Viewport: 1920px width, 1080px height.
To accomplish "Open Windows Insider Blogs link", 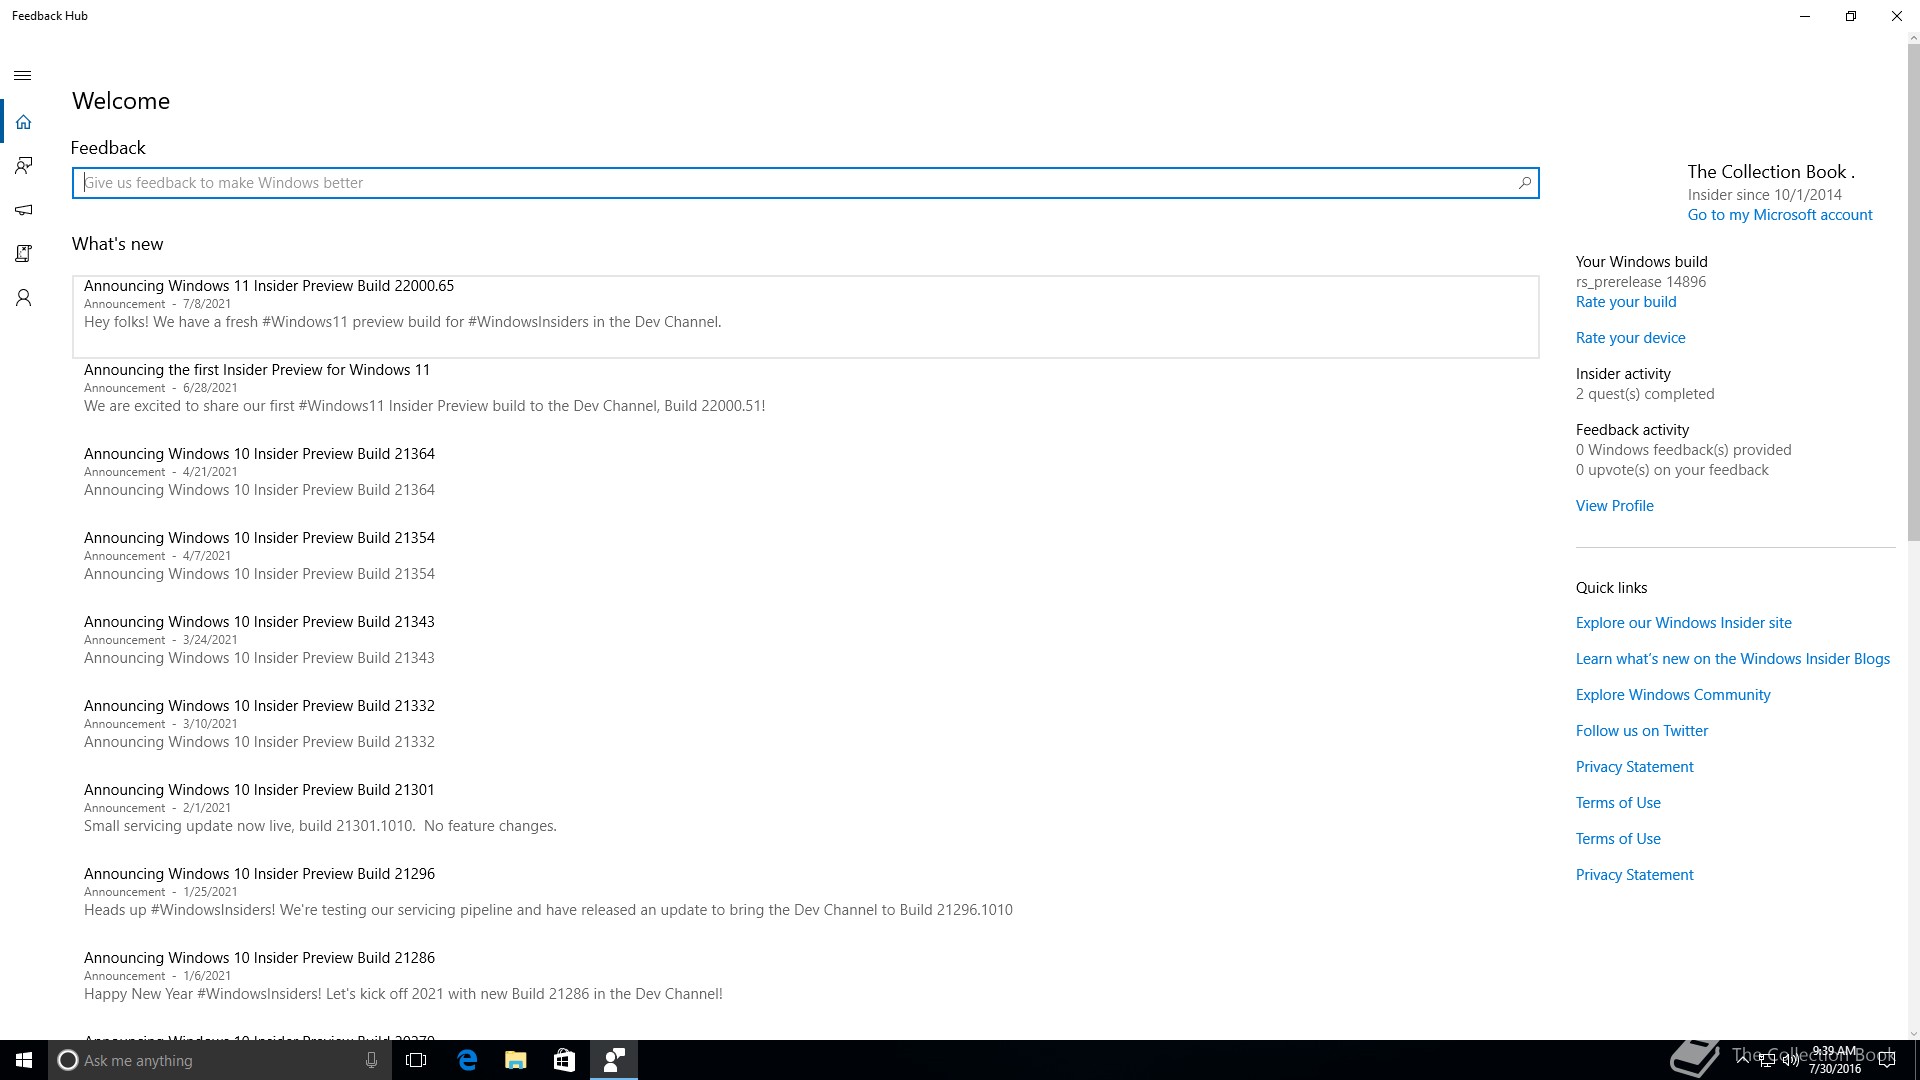I will click(x=1732, y=659).
